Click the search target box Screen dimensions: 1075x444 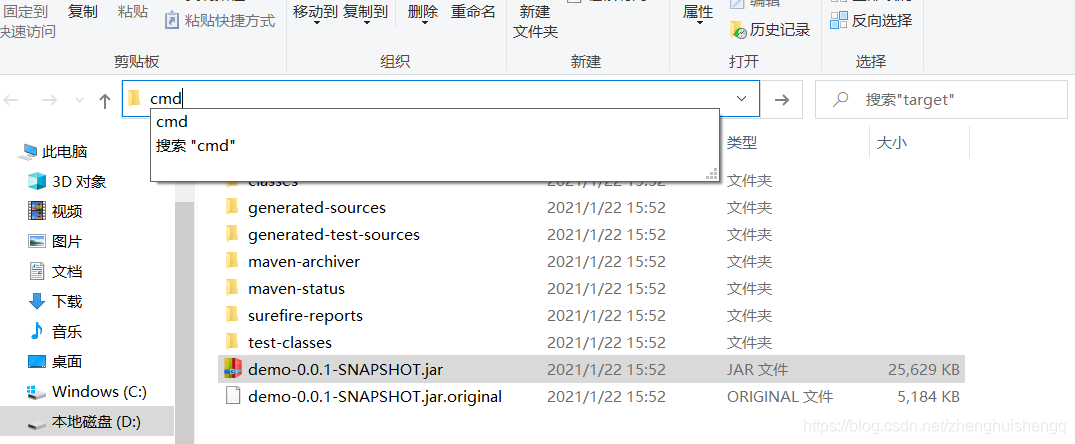click(x=941, y=100)
